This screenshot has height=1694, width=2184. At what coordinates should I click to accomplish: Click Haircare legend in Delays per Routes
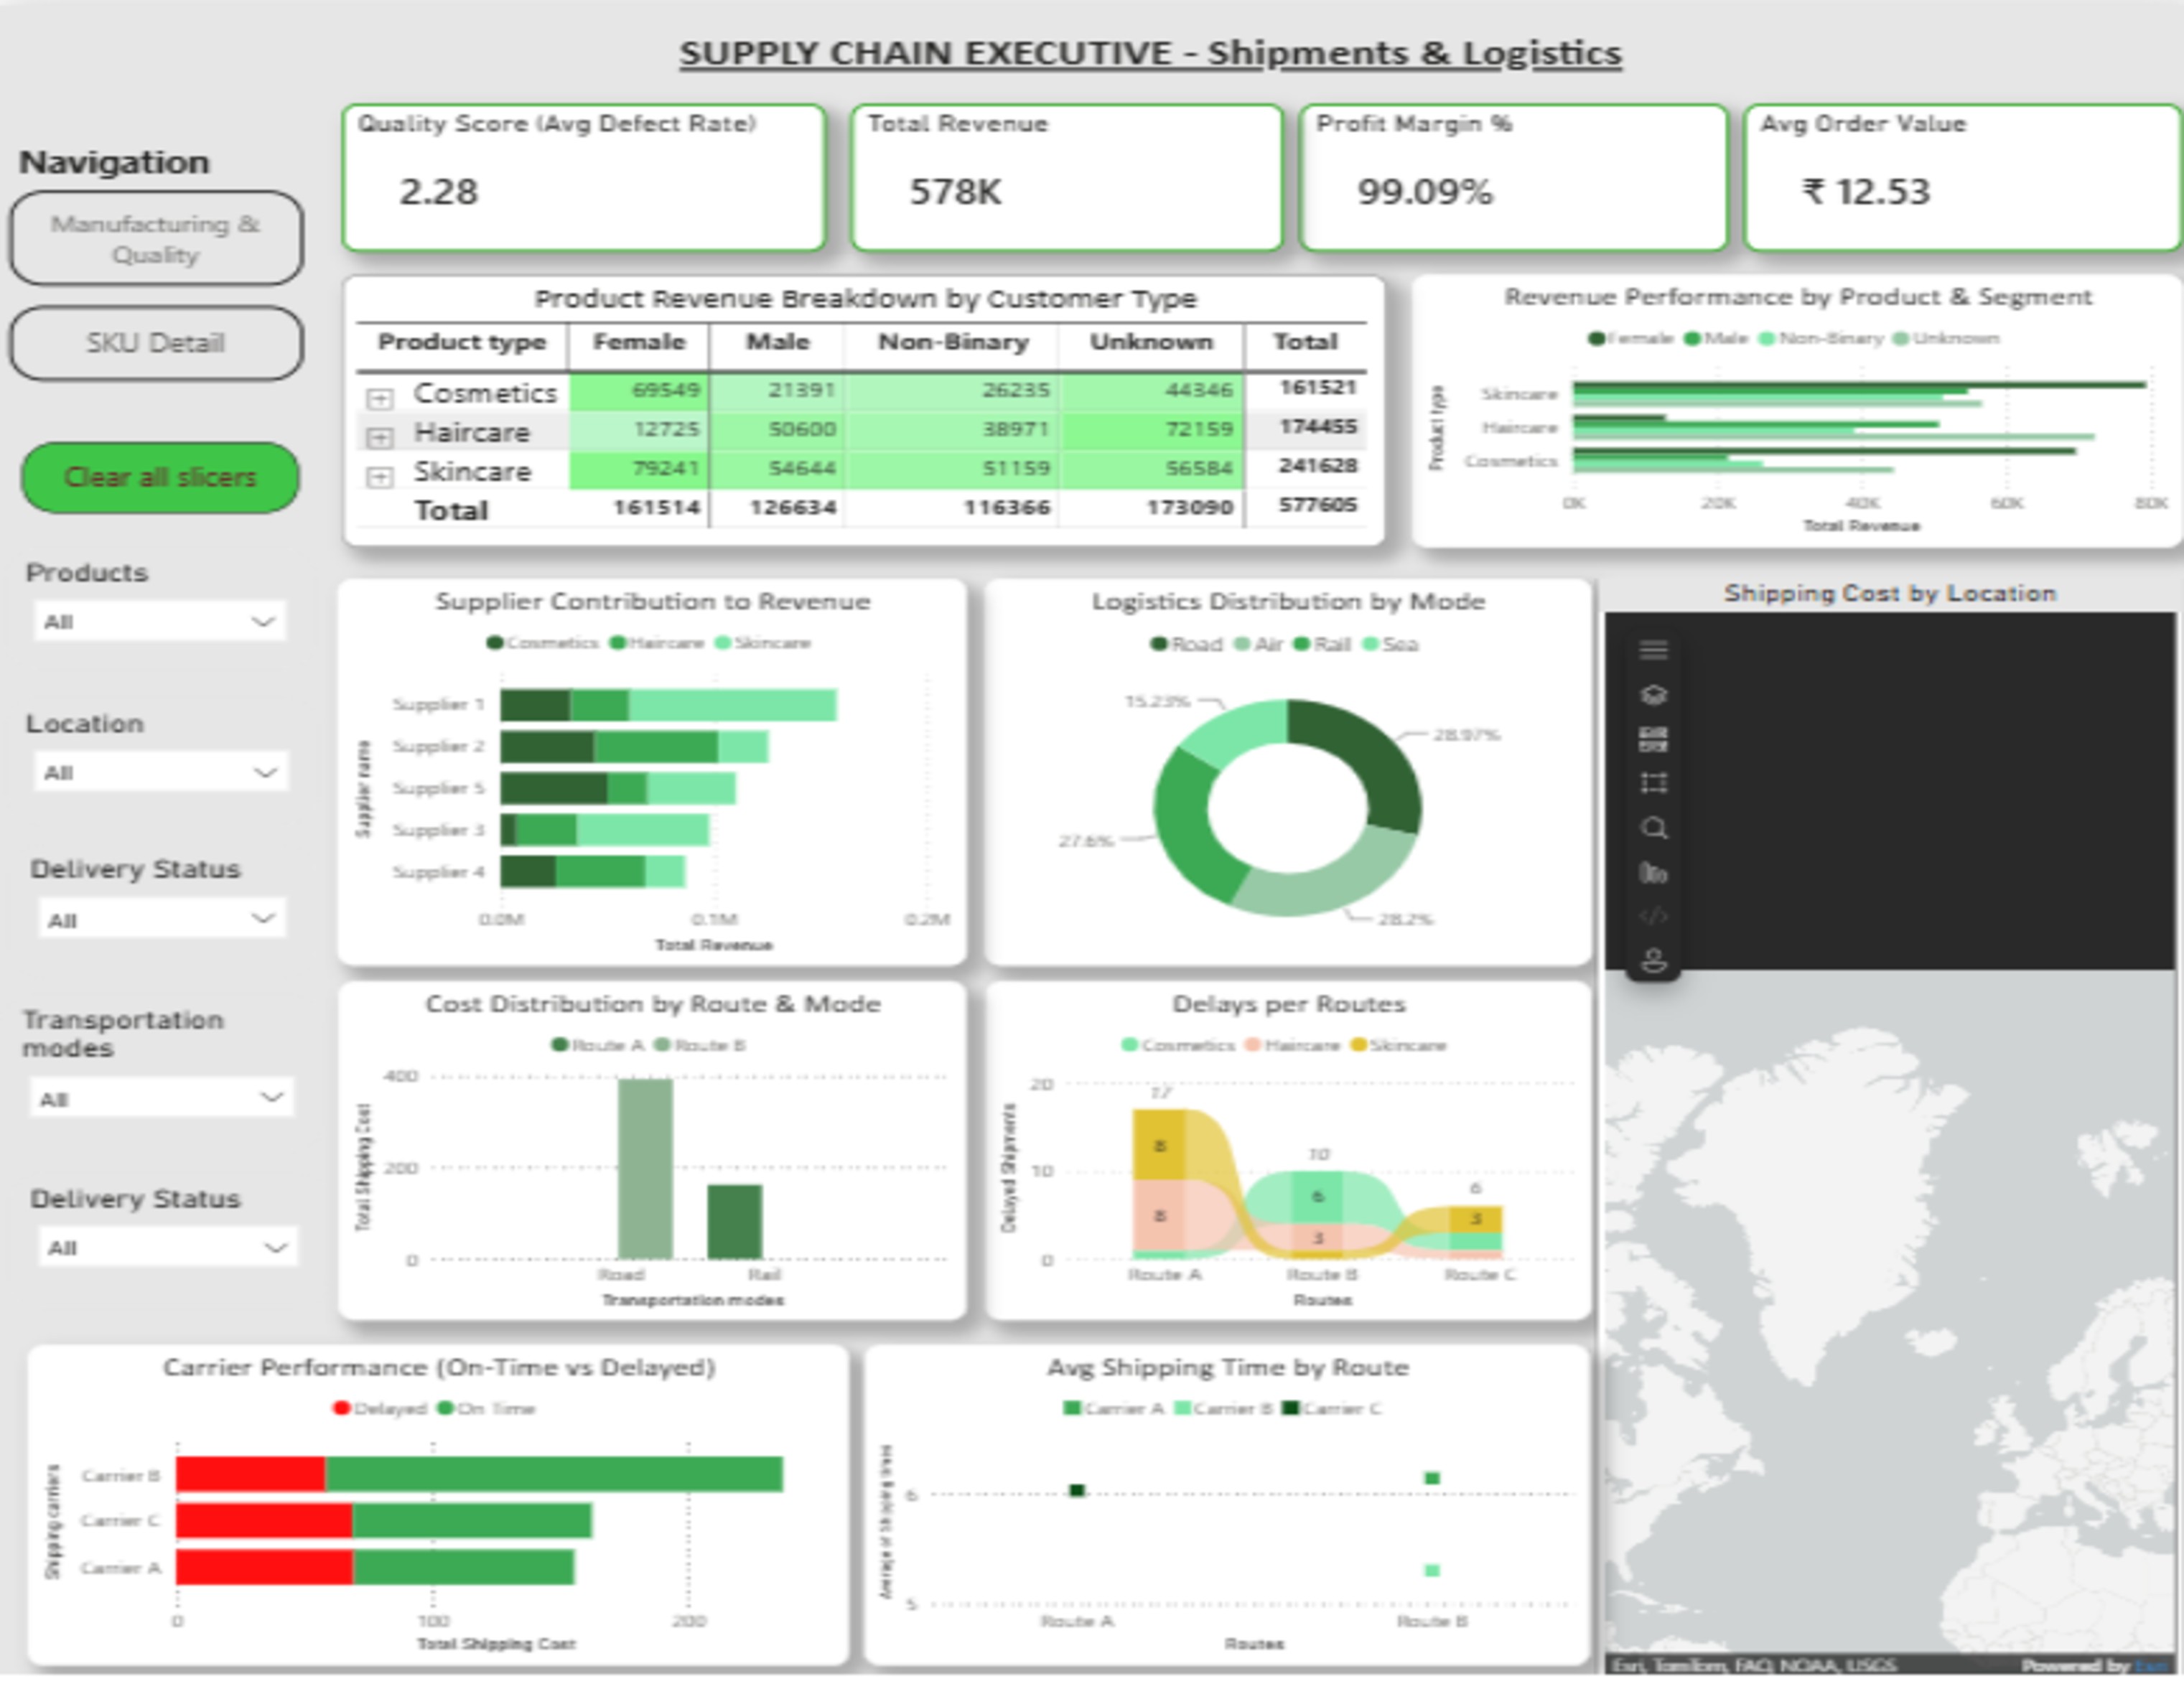click(1292, 1045)
